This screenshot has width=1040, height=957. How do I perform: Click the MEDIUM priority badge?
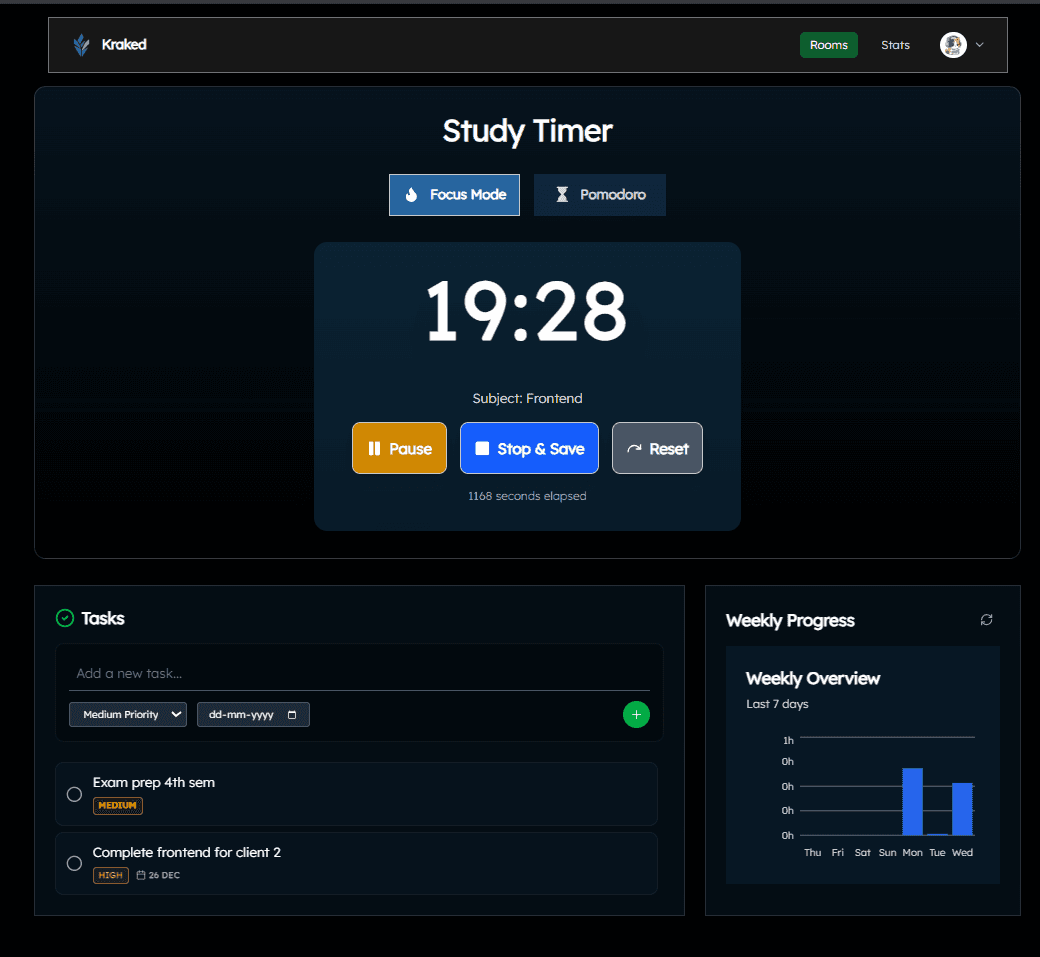pos(118,806)
